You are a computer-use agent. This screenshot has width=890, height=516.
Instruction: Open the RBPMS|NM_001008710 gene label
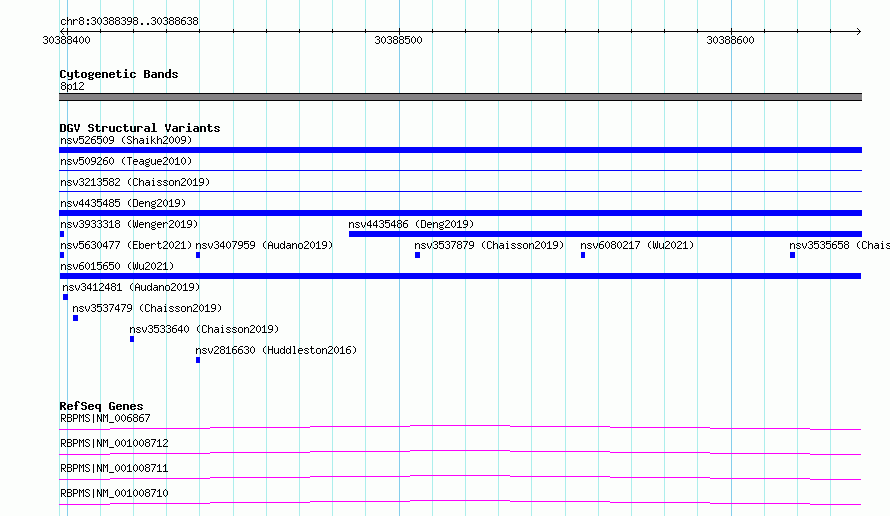114,493
